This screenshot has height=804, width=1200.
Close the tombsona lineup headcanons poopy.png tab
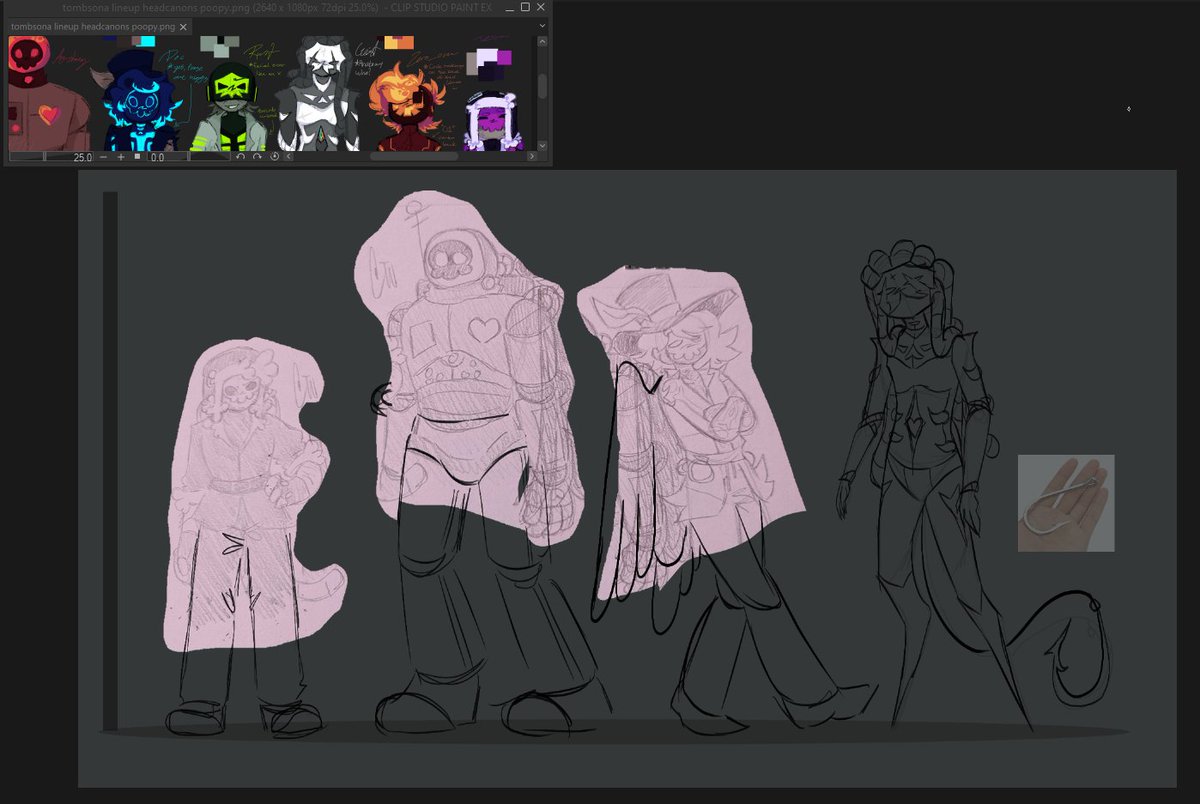tap(182, 28)
